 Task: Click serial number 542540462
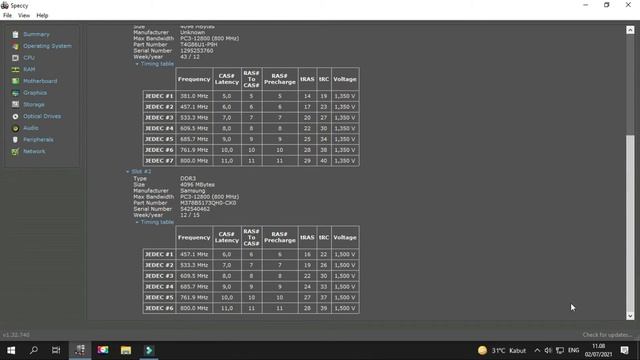tap(195, 209)
